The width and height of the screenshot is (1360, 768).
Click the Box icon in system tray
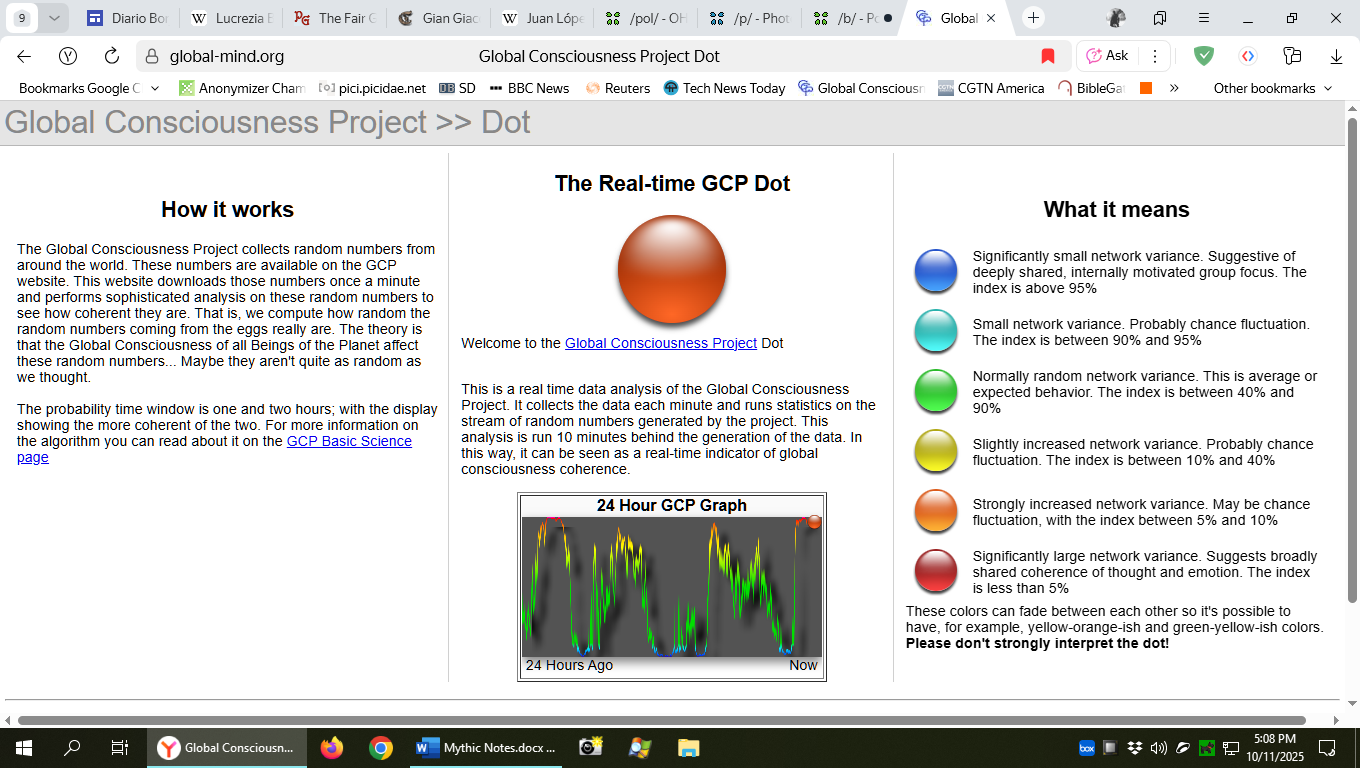[1087, 747]
